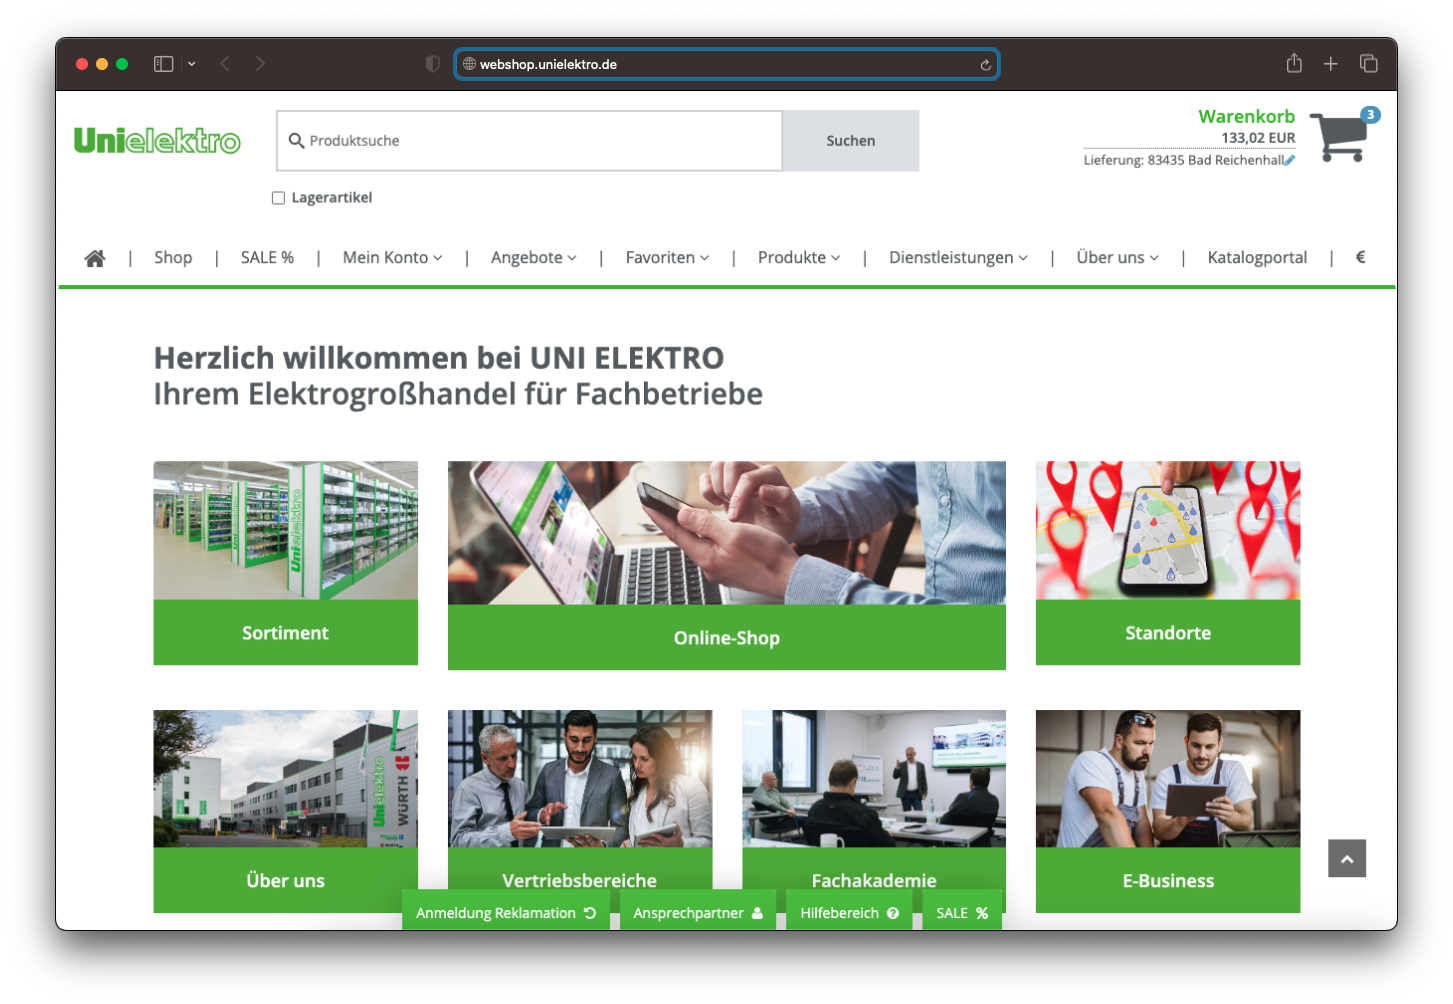Open the Dienstleistungen dropdown

click(x=956, y=257)
